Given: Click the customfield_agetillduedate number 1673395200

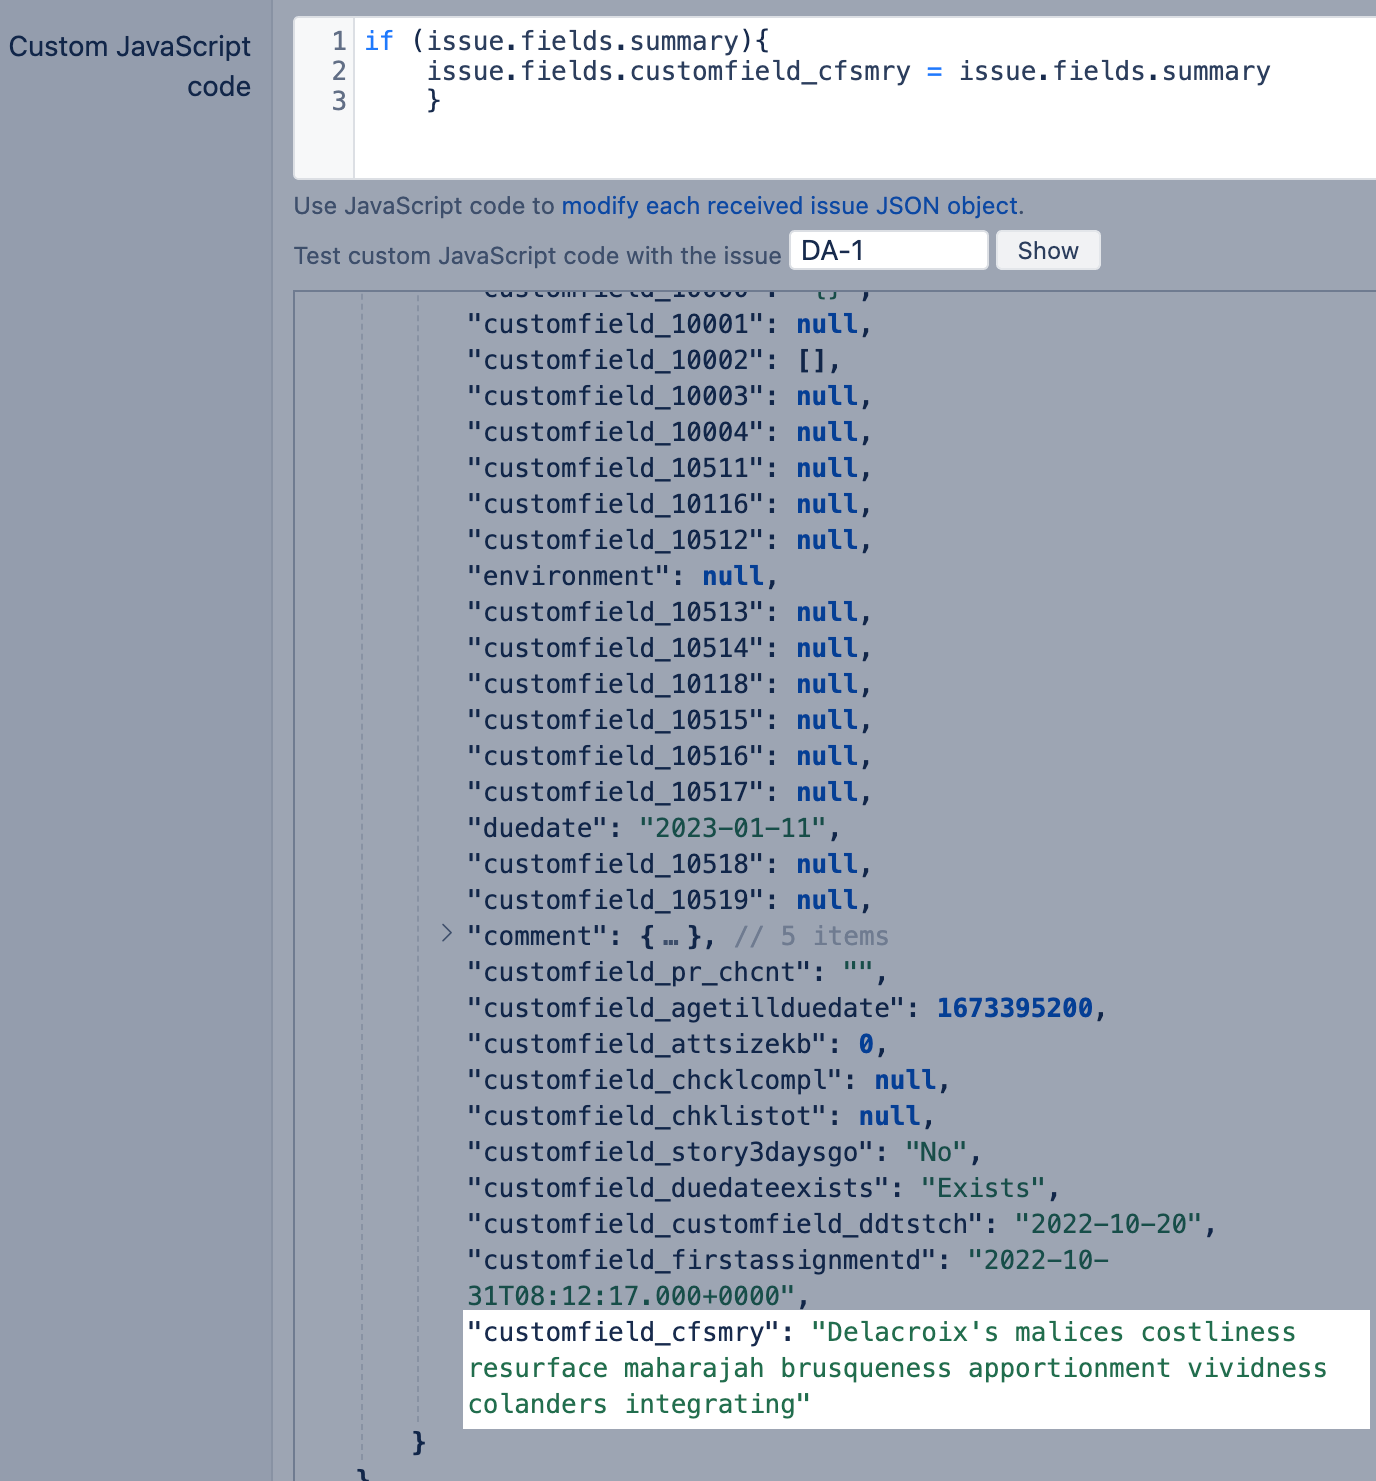Looking at the screenshot, I should (1014, 1009).
